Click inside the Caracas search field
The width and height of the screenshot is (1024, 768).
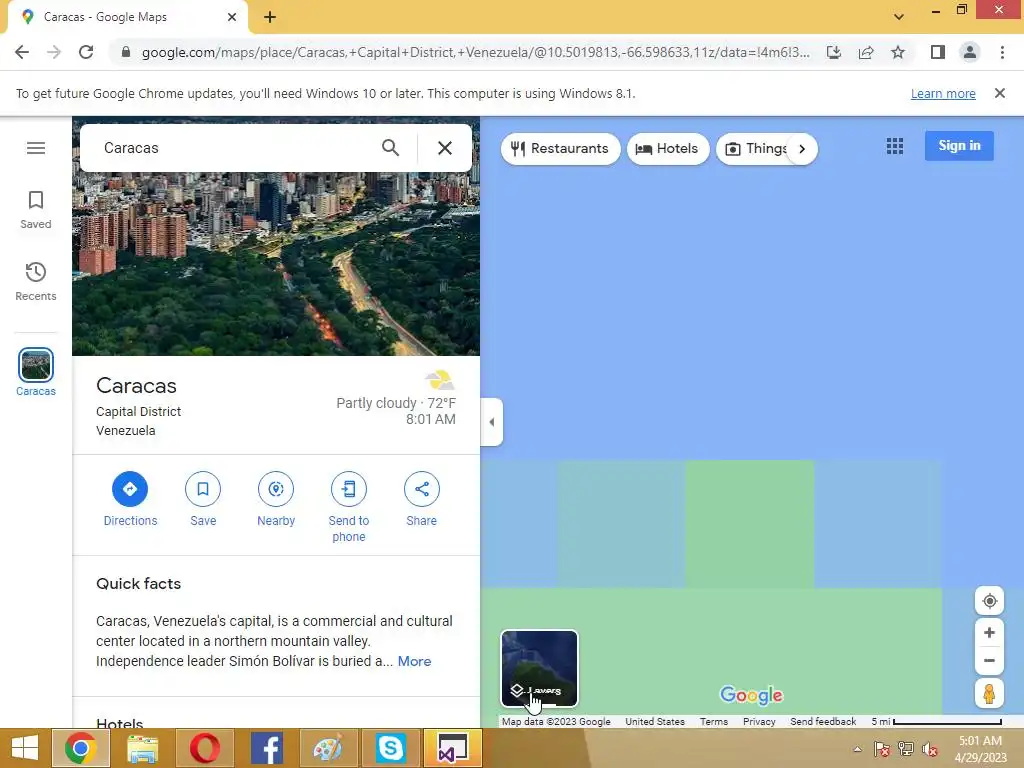235,148
